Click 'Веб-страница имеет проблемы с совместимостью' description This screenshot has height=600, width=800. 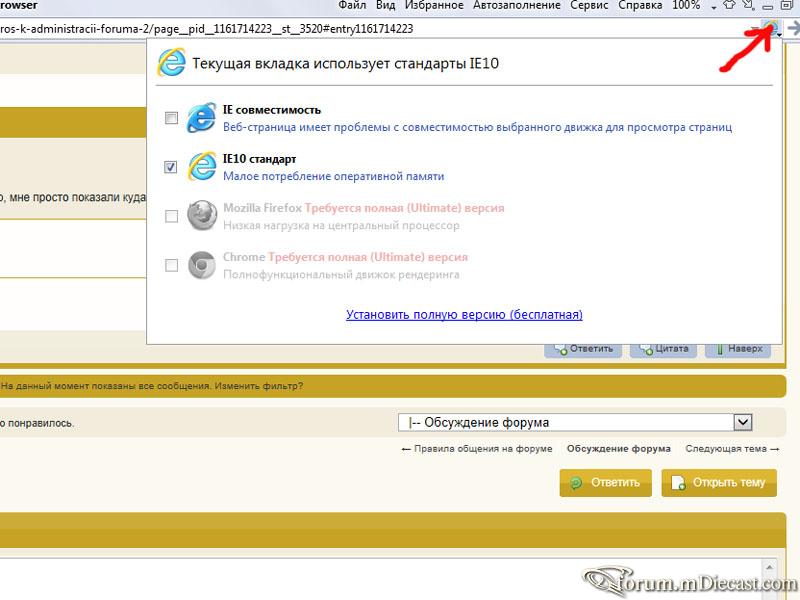(x=478, y=127)
